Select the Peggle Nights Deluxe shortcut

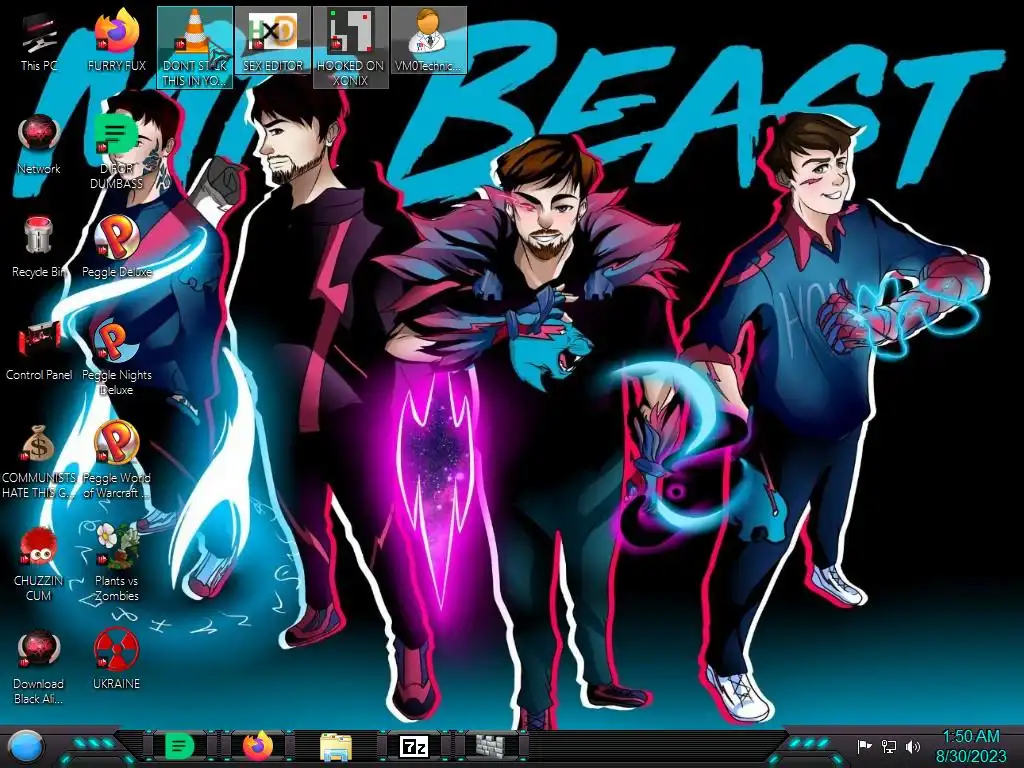pos(116,358)
